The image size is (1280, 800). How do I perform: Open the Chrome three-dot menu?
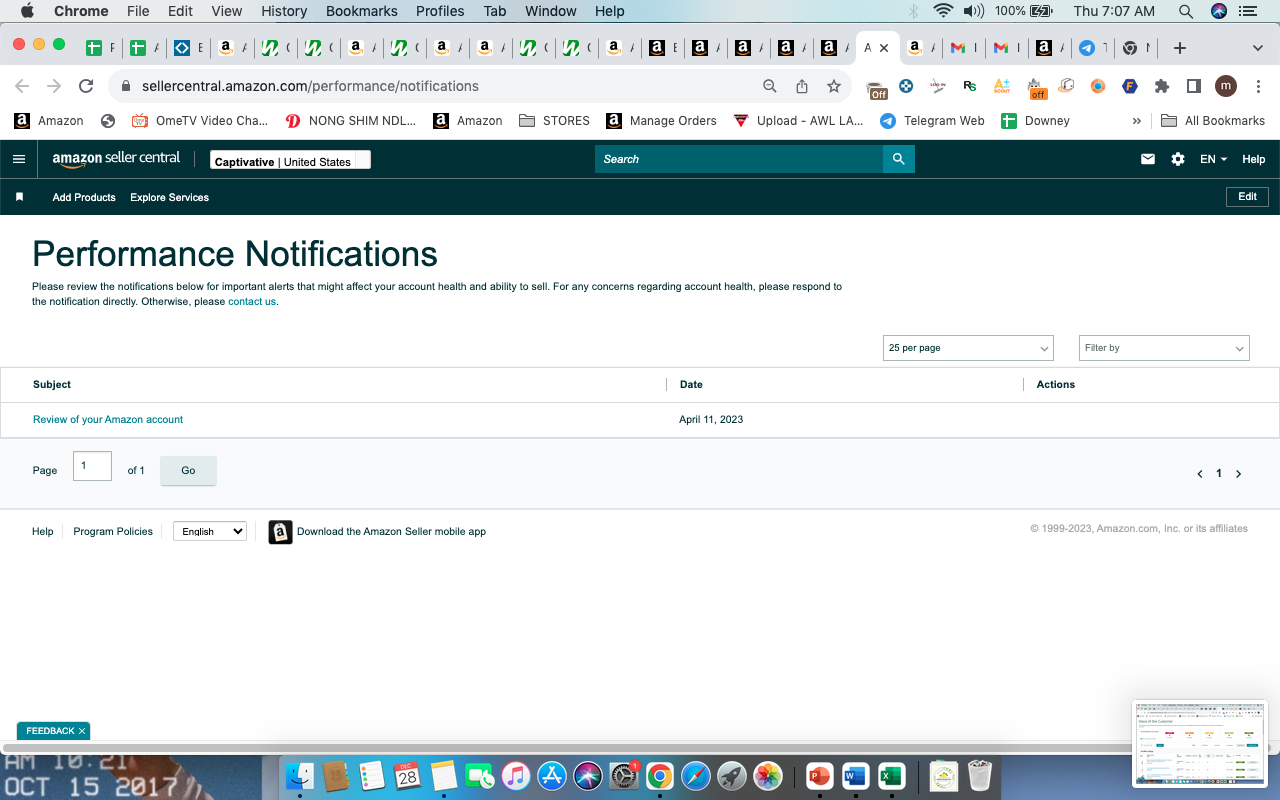click(1256, 86)
